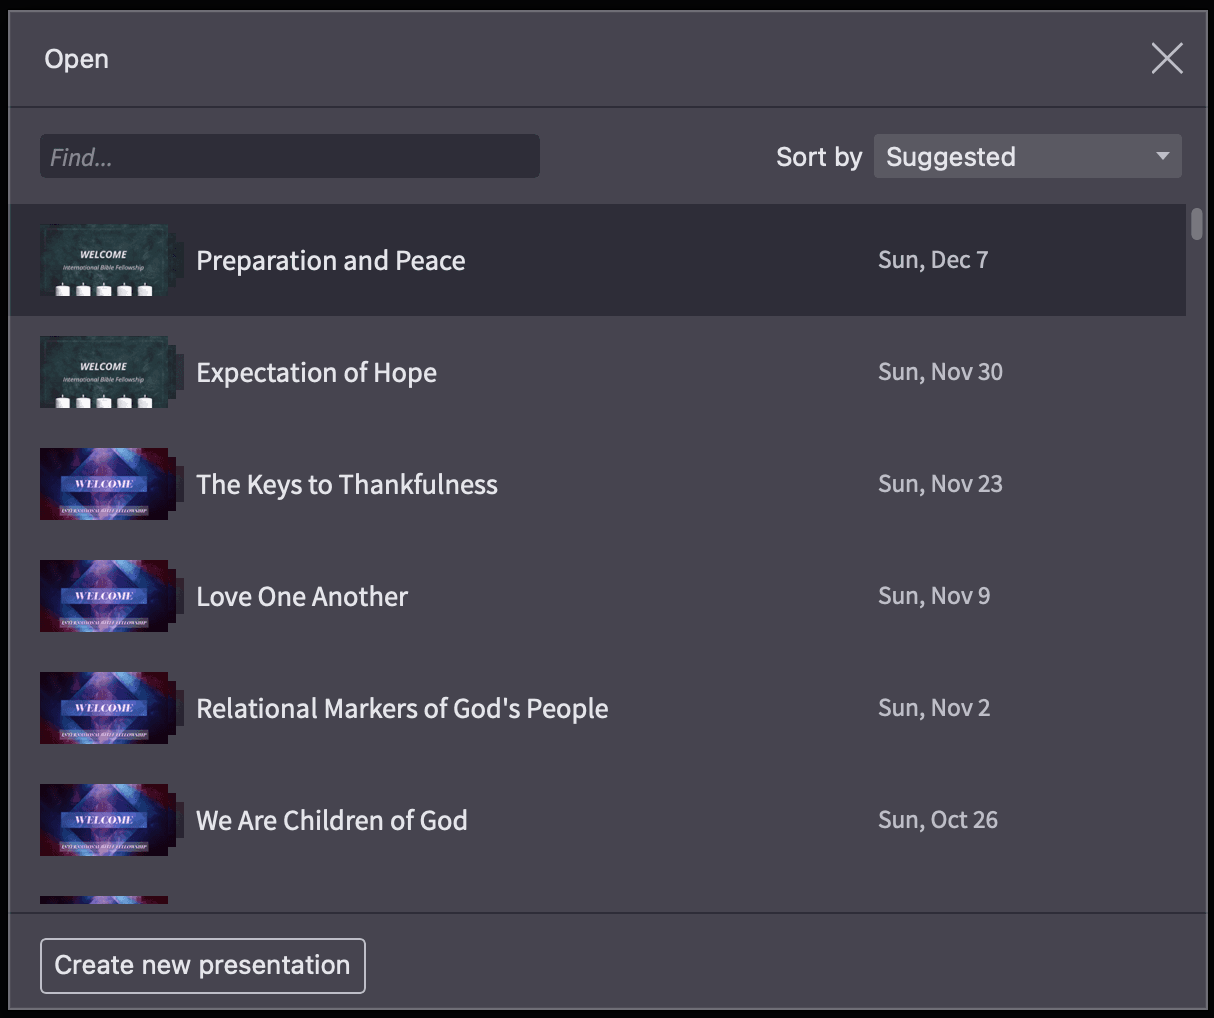Select The Keys to Thankfulness title
This screenshot has width=1214, height=1018.
tap(347, 485)
